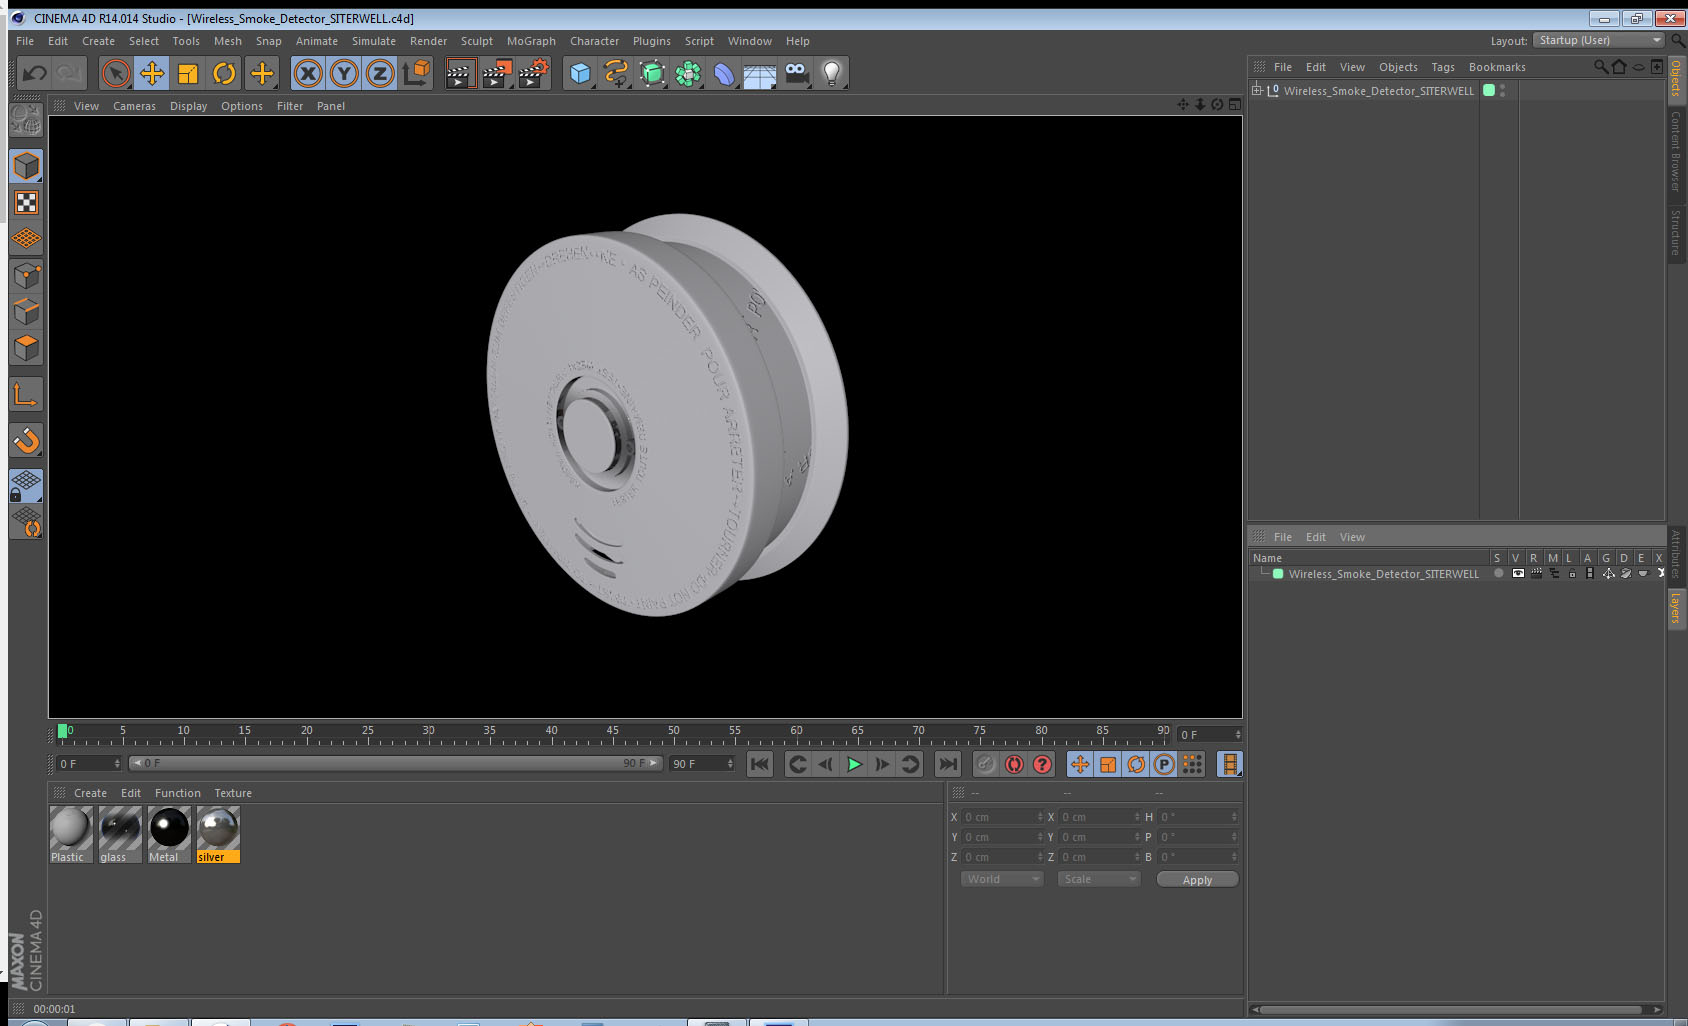Step to the previous frame
1688x1026 pixels.
(825, 764)
